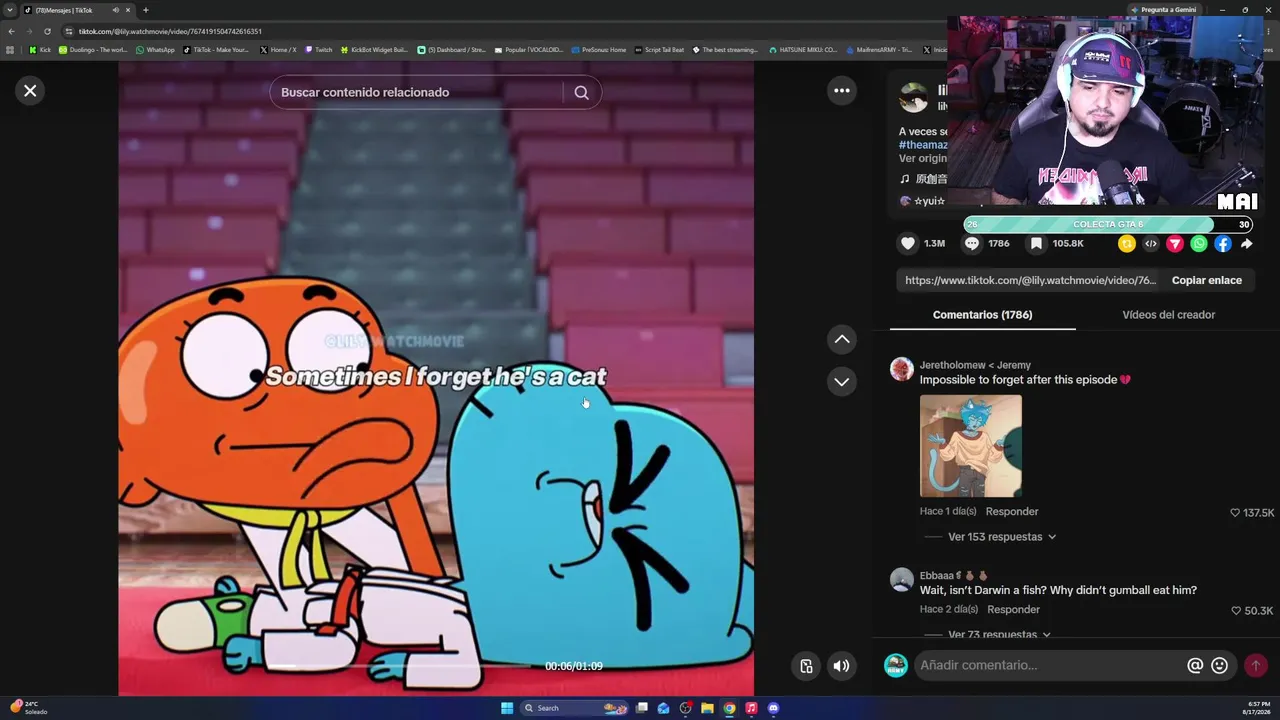The image size is (1280, 720).
Task: Open File Explorer from taskbar
Action: click(x=707, y=708)
